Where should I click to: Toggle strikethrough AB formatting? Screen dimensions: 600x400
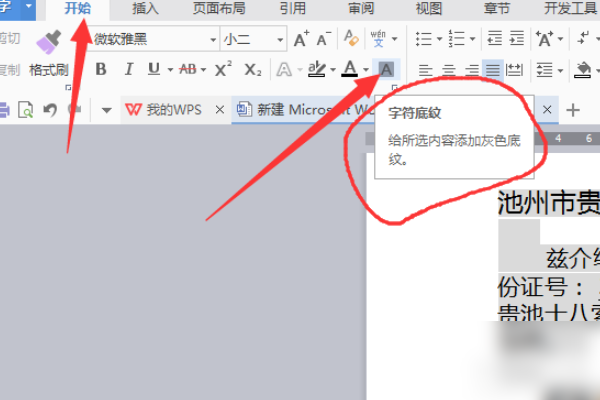click(x=188, y=69)
